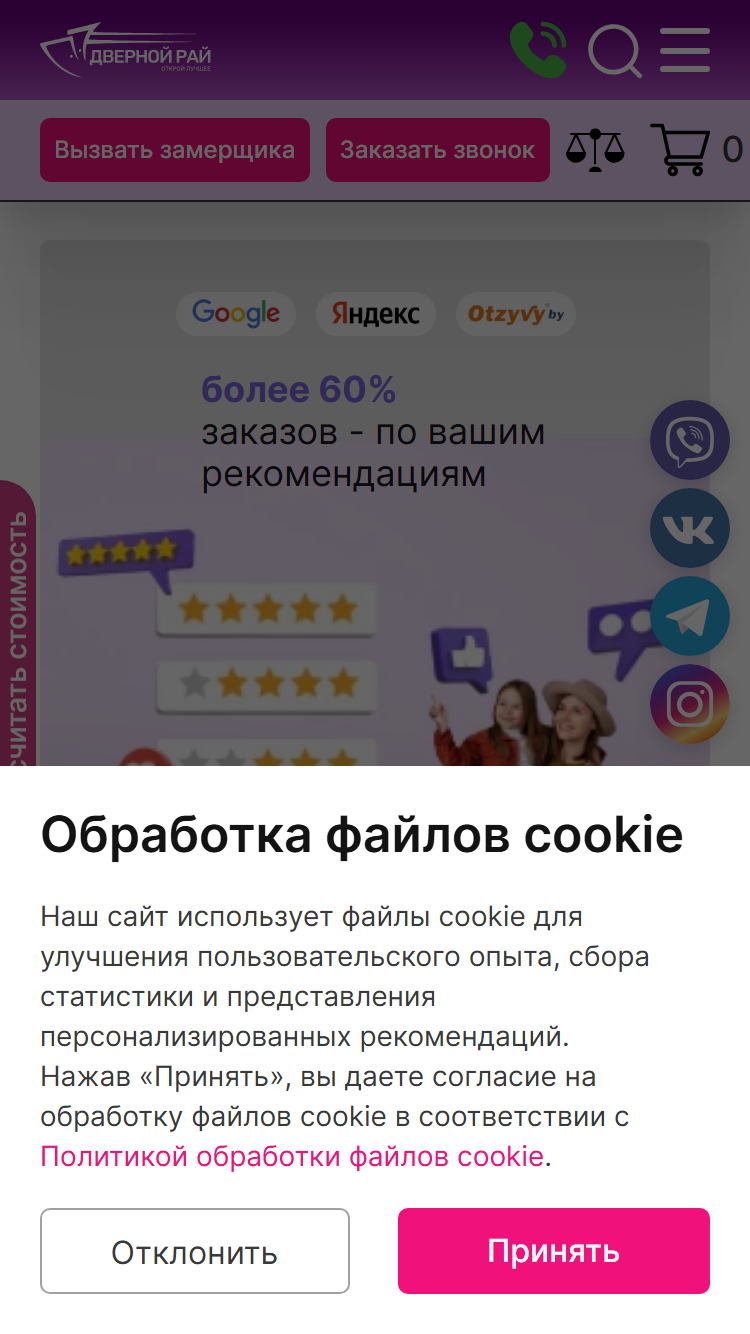Click Вызвать замерщика button
The height and width of the screenshot is (1334, 750).
point(175,150)
